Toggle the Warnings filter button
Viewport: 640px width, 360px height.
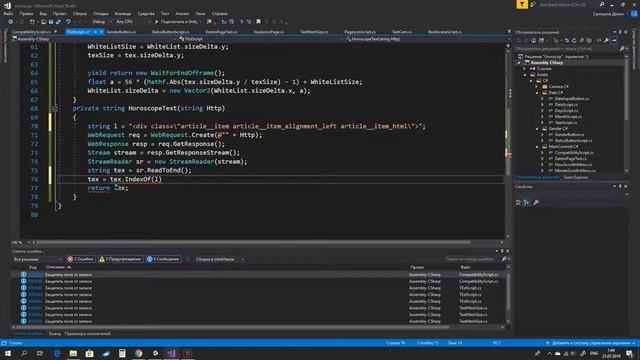tap(120, 259)
